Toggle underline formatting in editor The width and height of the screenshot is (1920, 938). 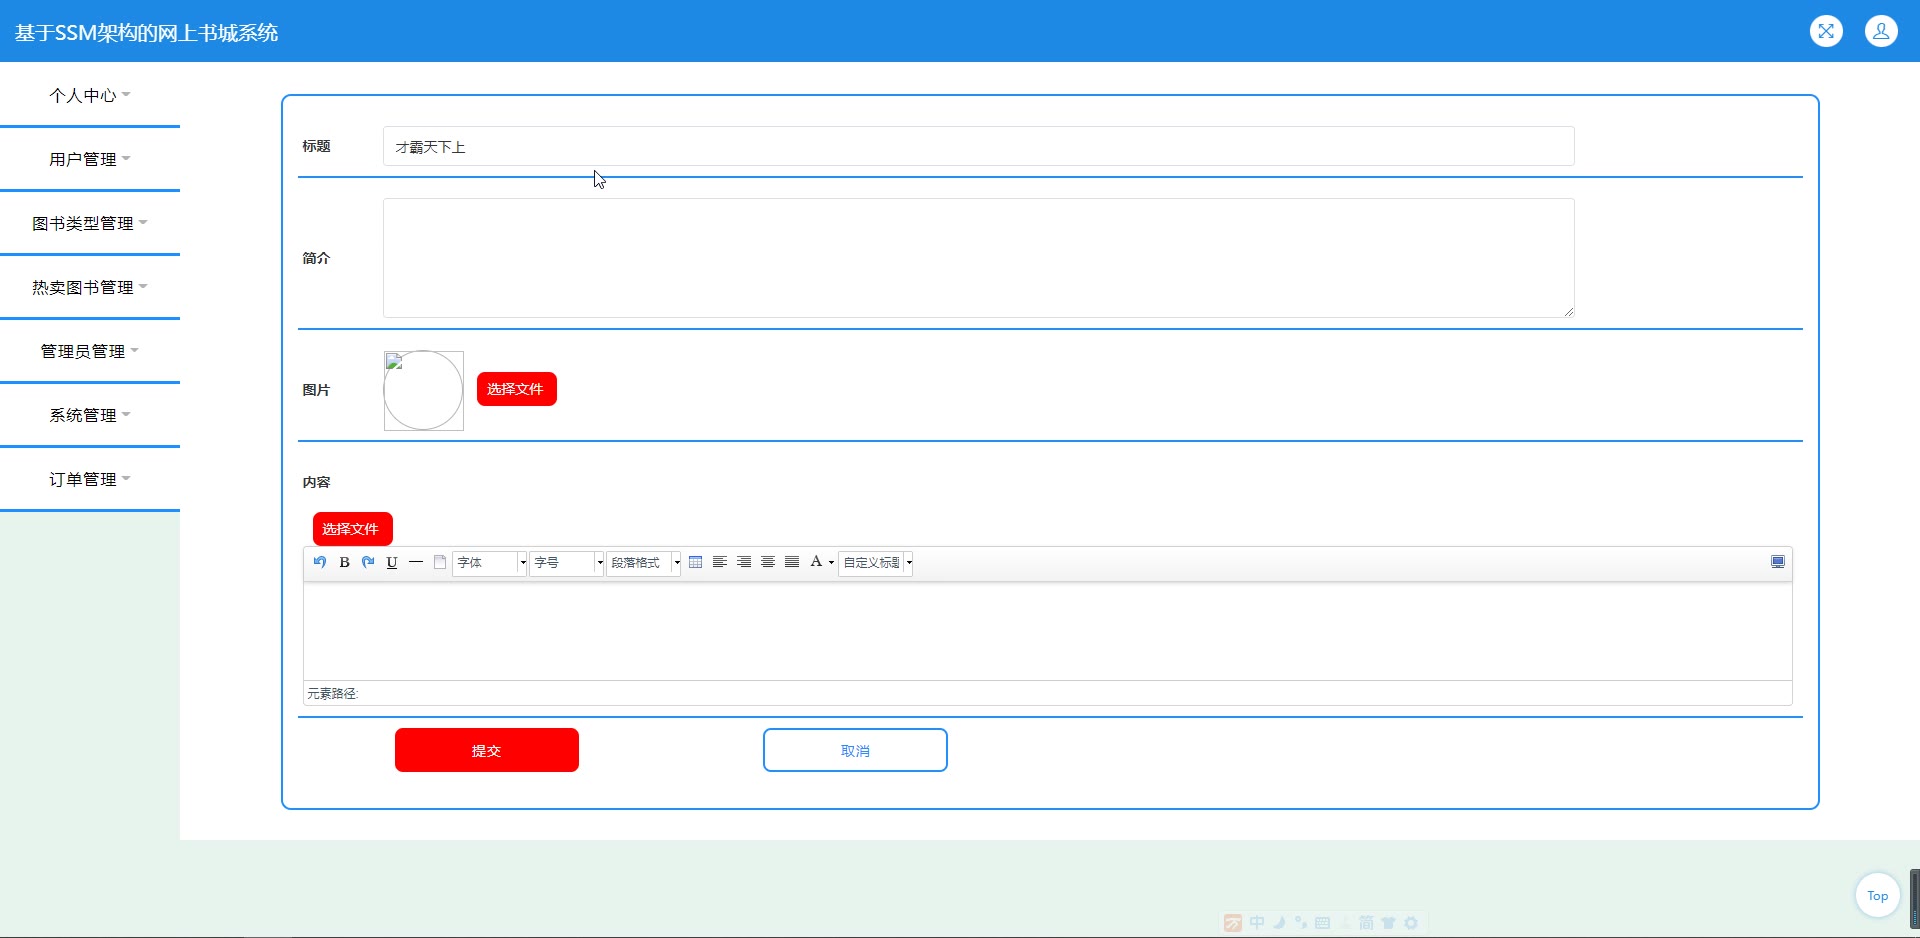point(392,562)
